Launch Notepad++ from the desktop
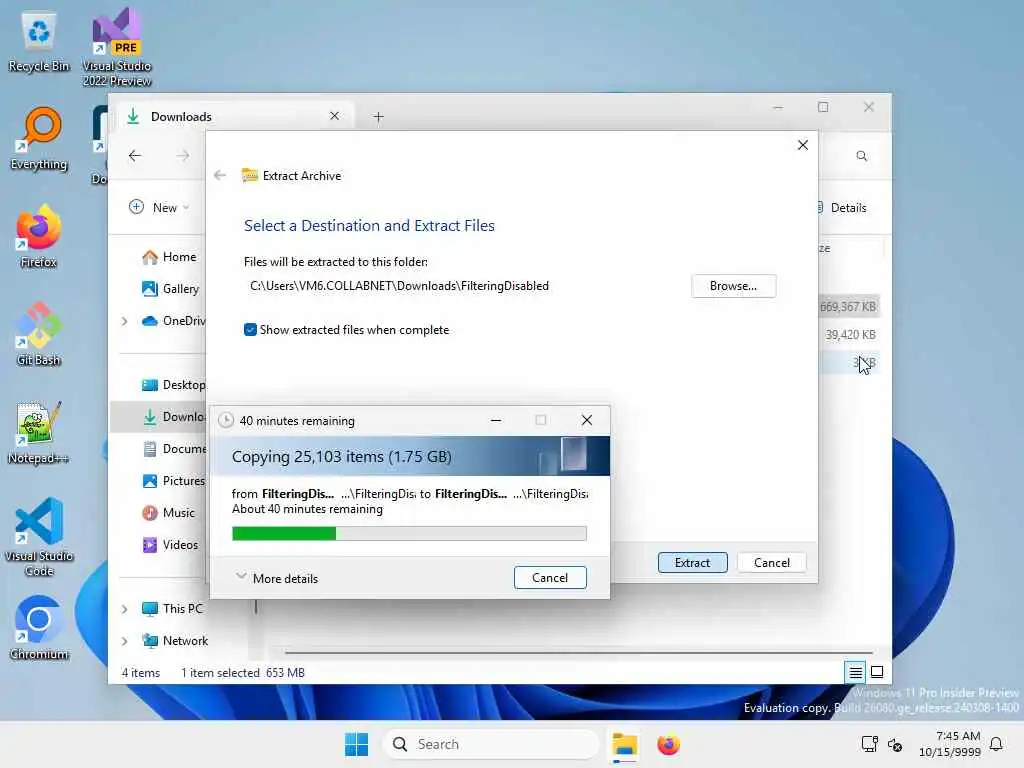 coord(39,433)
